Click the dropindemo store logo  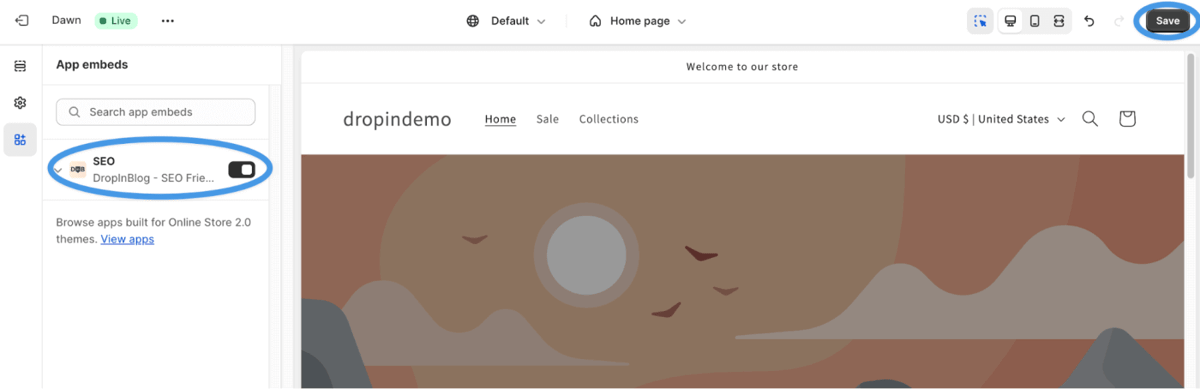tap(397, 119)
